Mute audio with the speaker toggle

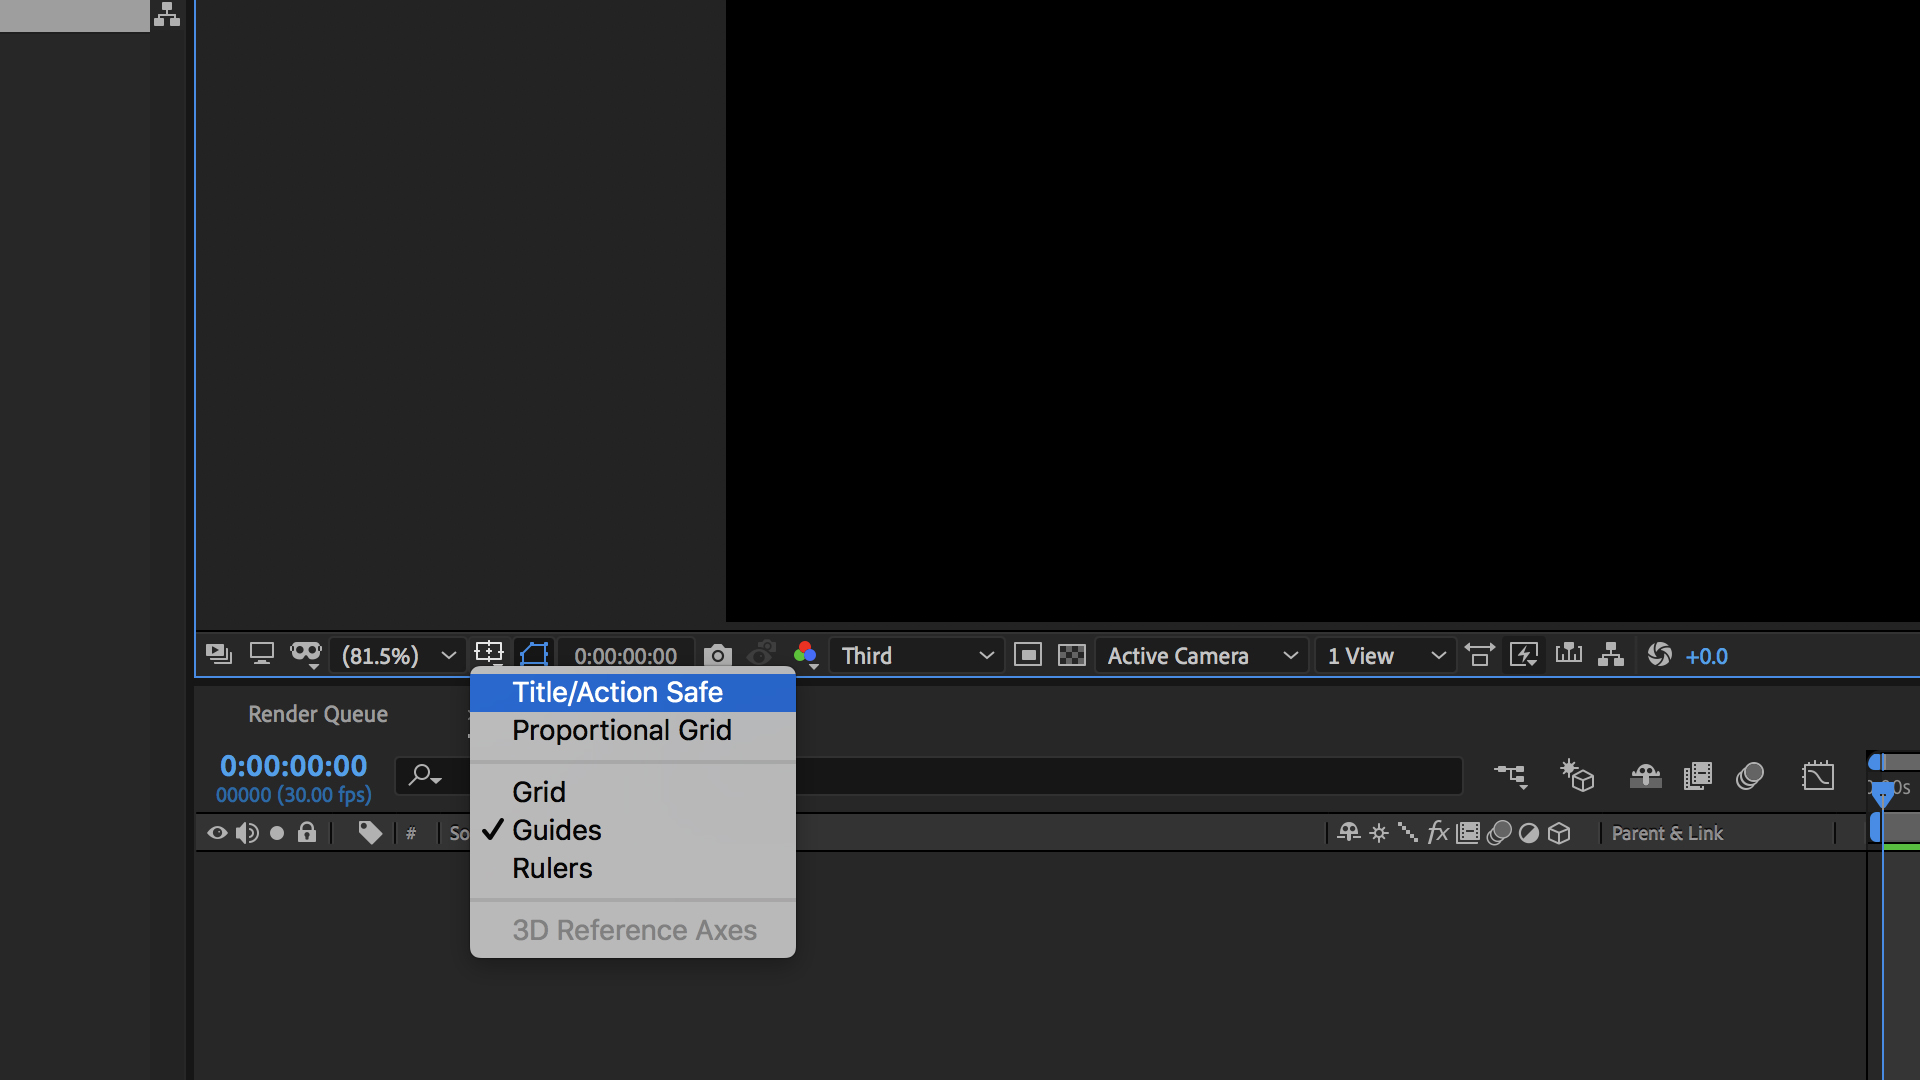coord(247,832)
